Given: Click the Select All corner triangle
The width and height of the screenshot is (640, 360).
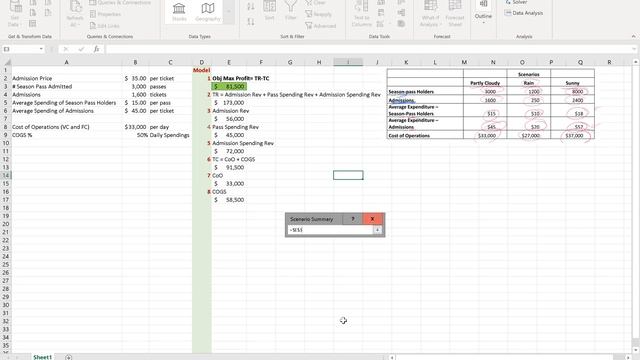Looking at the screenshot, I should (6, 62).
